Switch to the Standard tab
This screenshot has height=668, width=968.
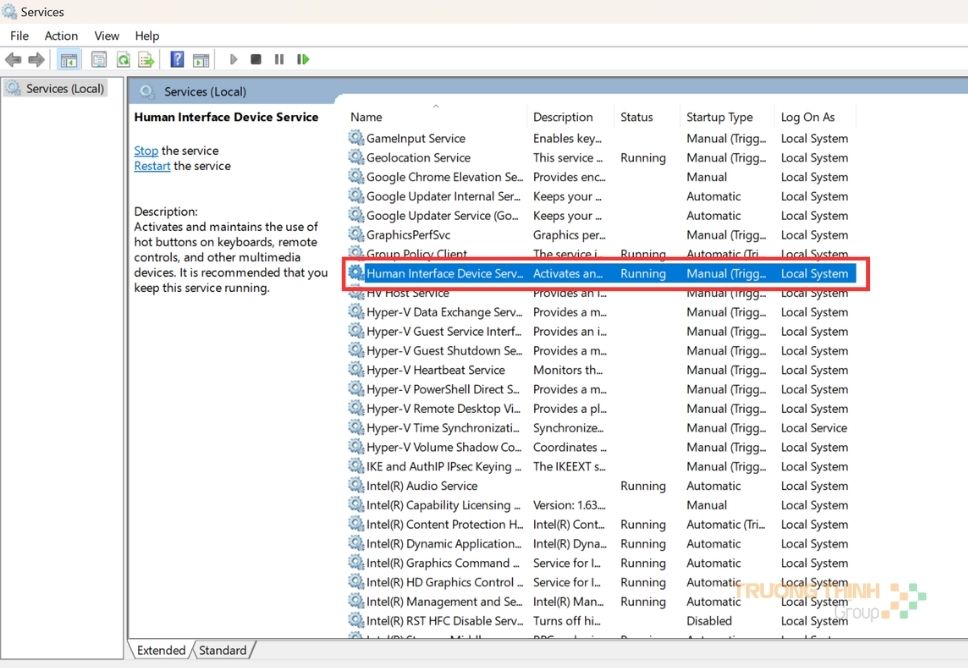click(222, 650)
